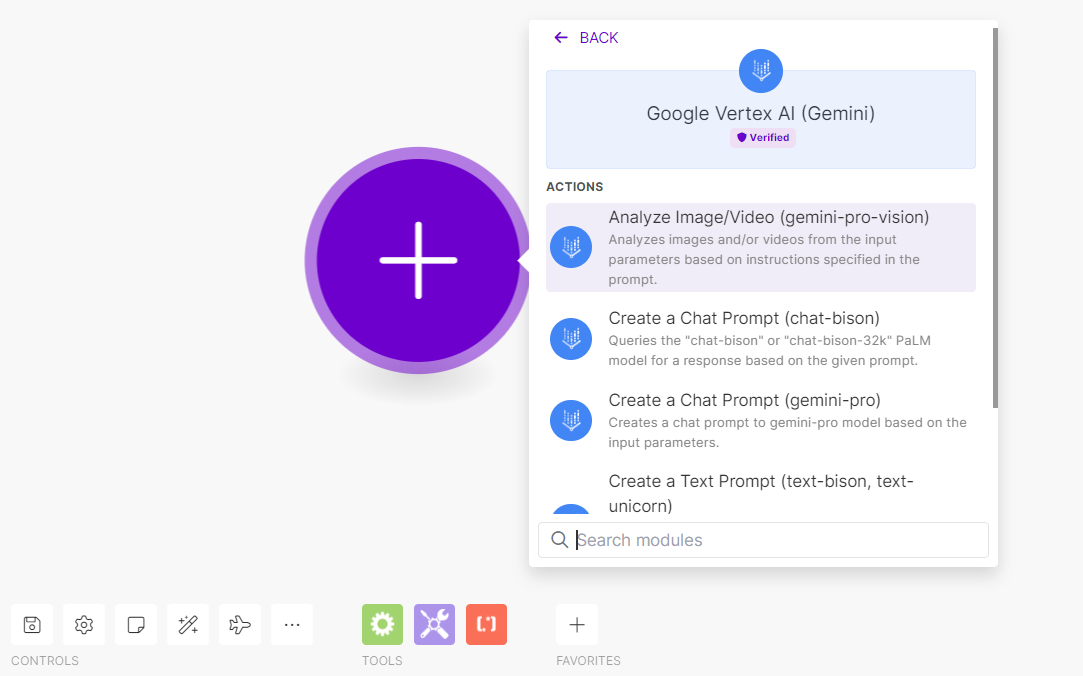Click the Google Vertex AI logo in header
Image resolution: width=1083 pixels, height=676 pixels.
coord(760,70)
